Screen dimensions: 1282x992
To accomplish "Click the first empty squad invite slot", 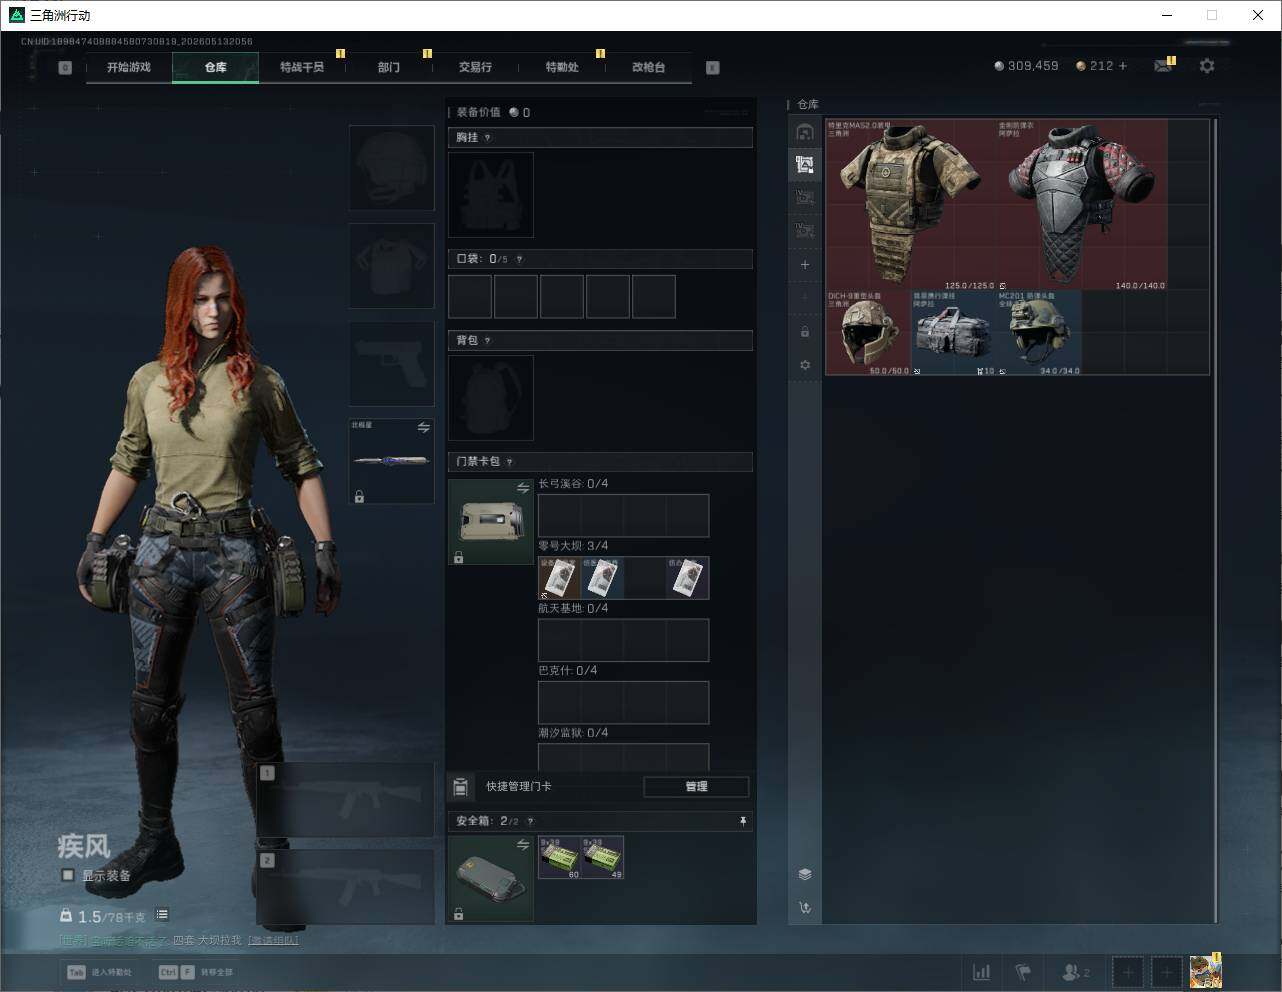I will pos(1128,972).
